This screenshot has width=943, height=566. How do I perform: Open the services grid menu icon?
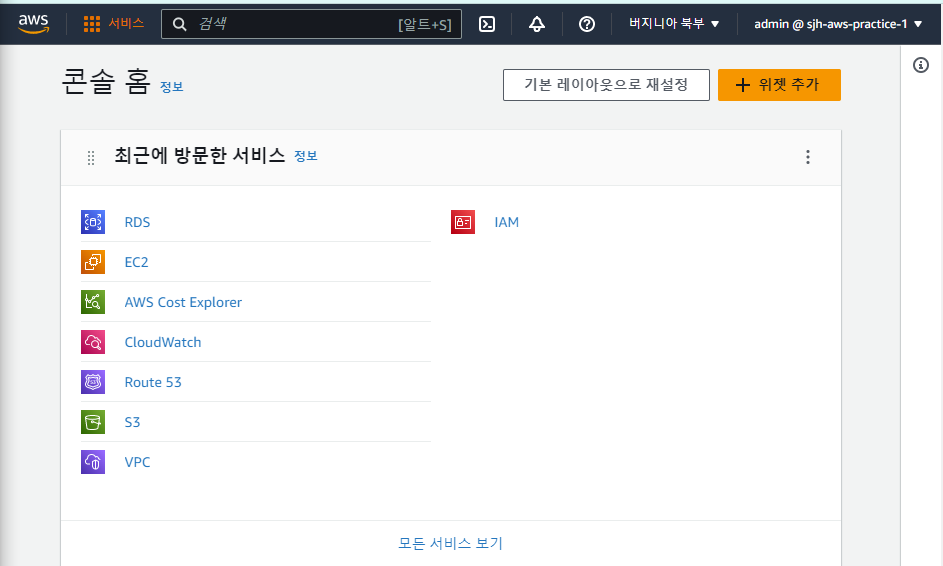point(91,24)
